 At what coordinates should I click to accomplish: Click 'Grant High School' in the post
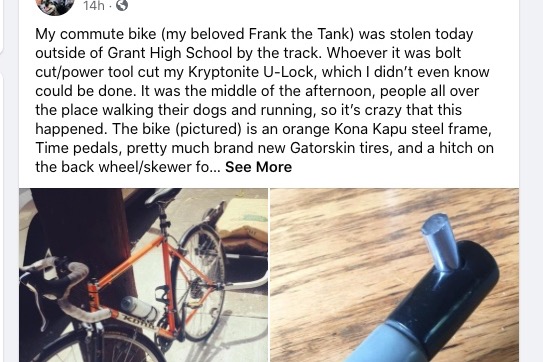(x=170, y=53)
